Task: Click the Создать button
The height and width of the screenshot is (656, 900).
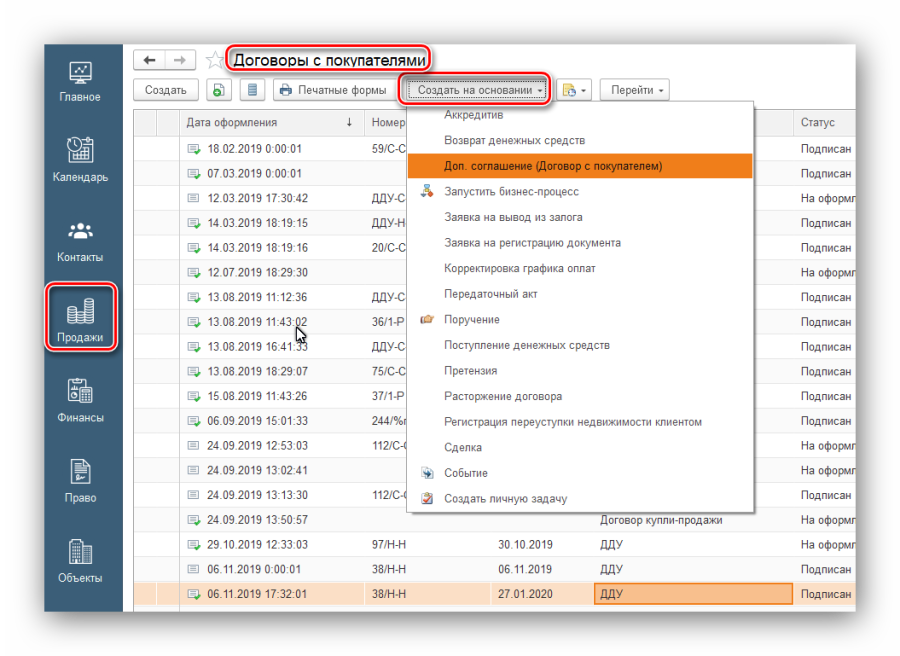Action: pyautogui.click(x=165, y=90)
